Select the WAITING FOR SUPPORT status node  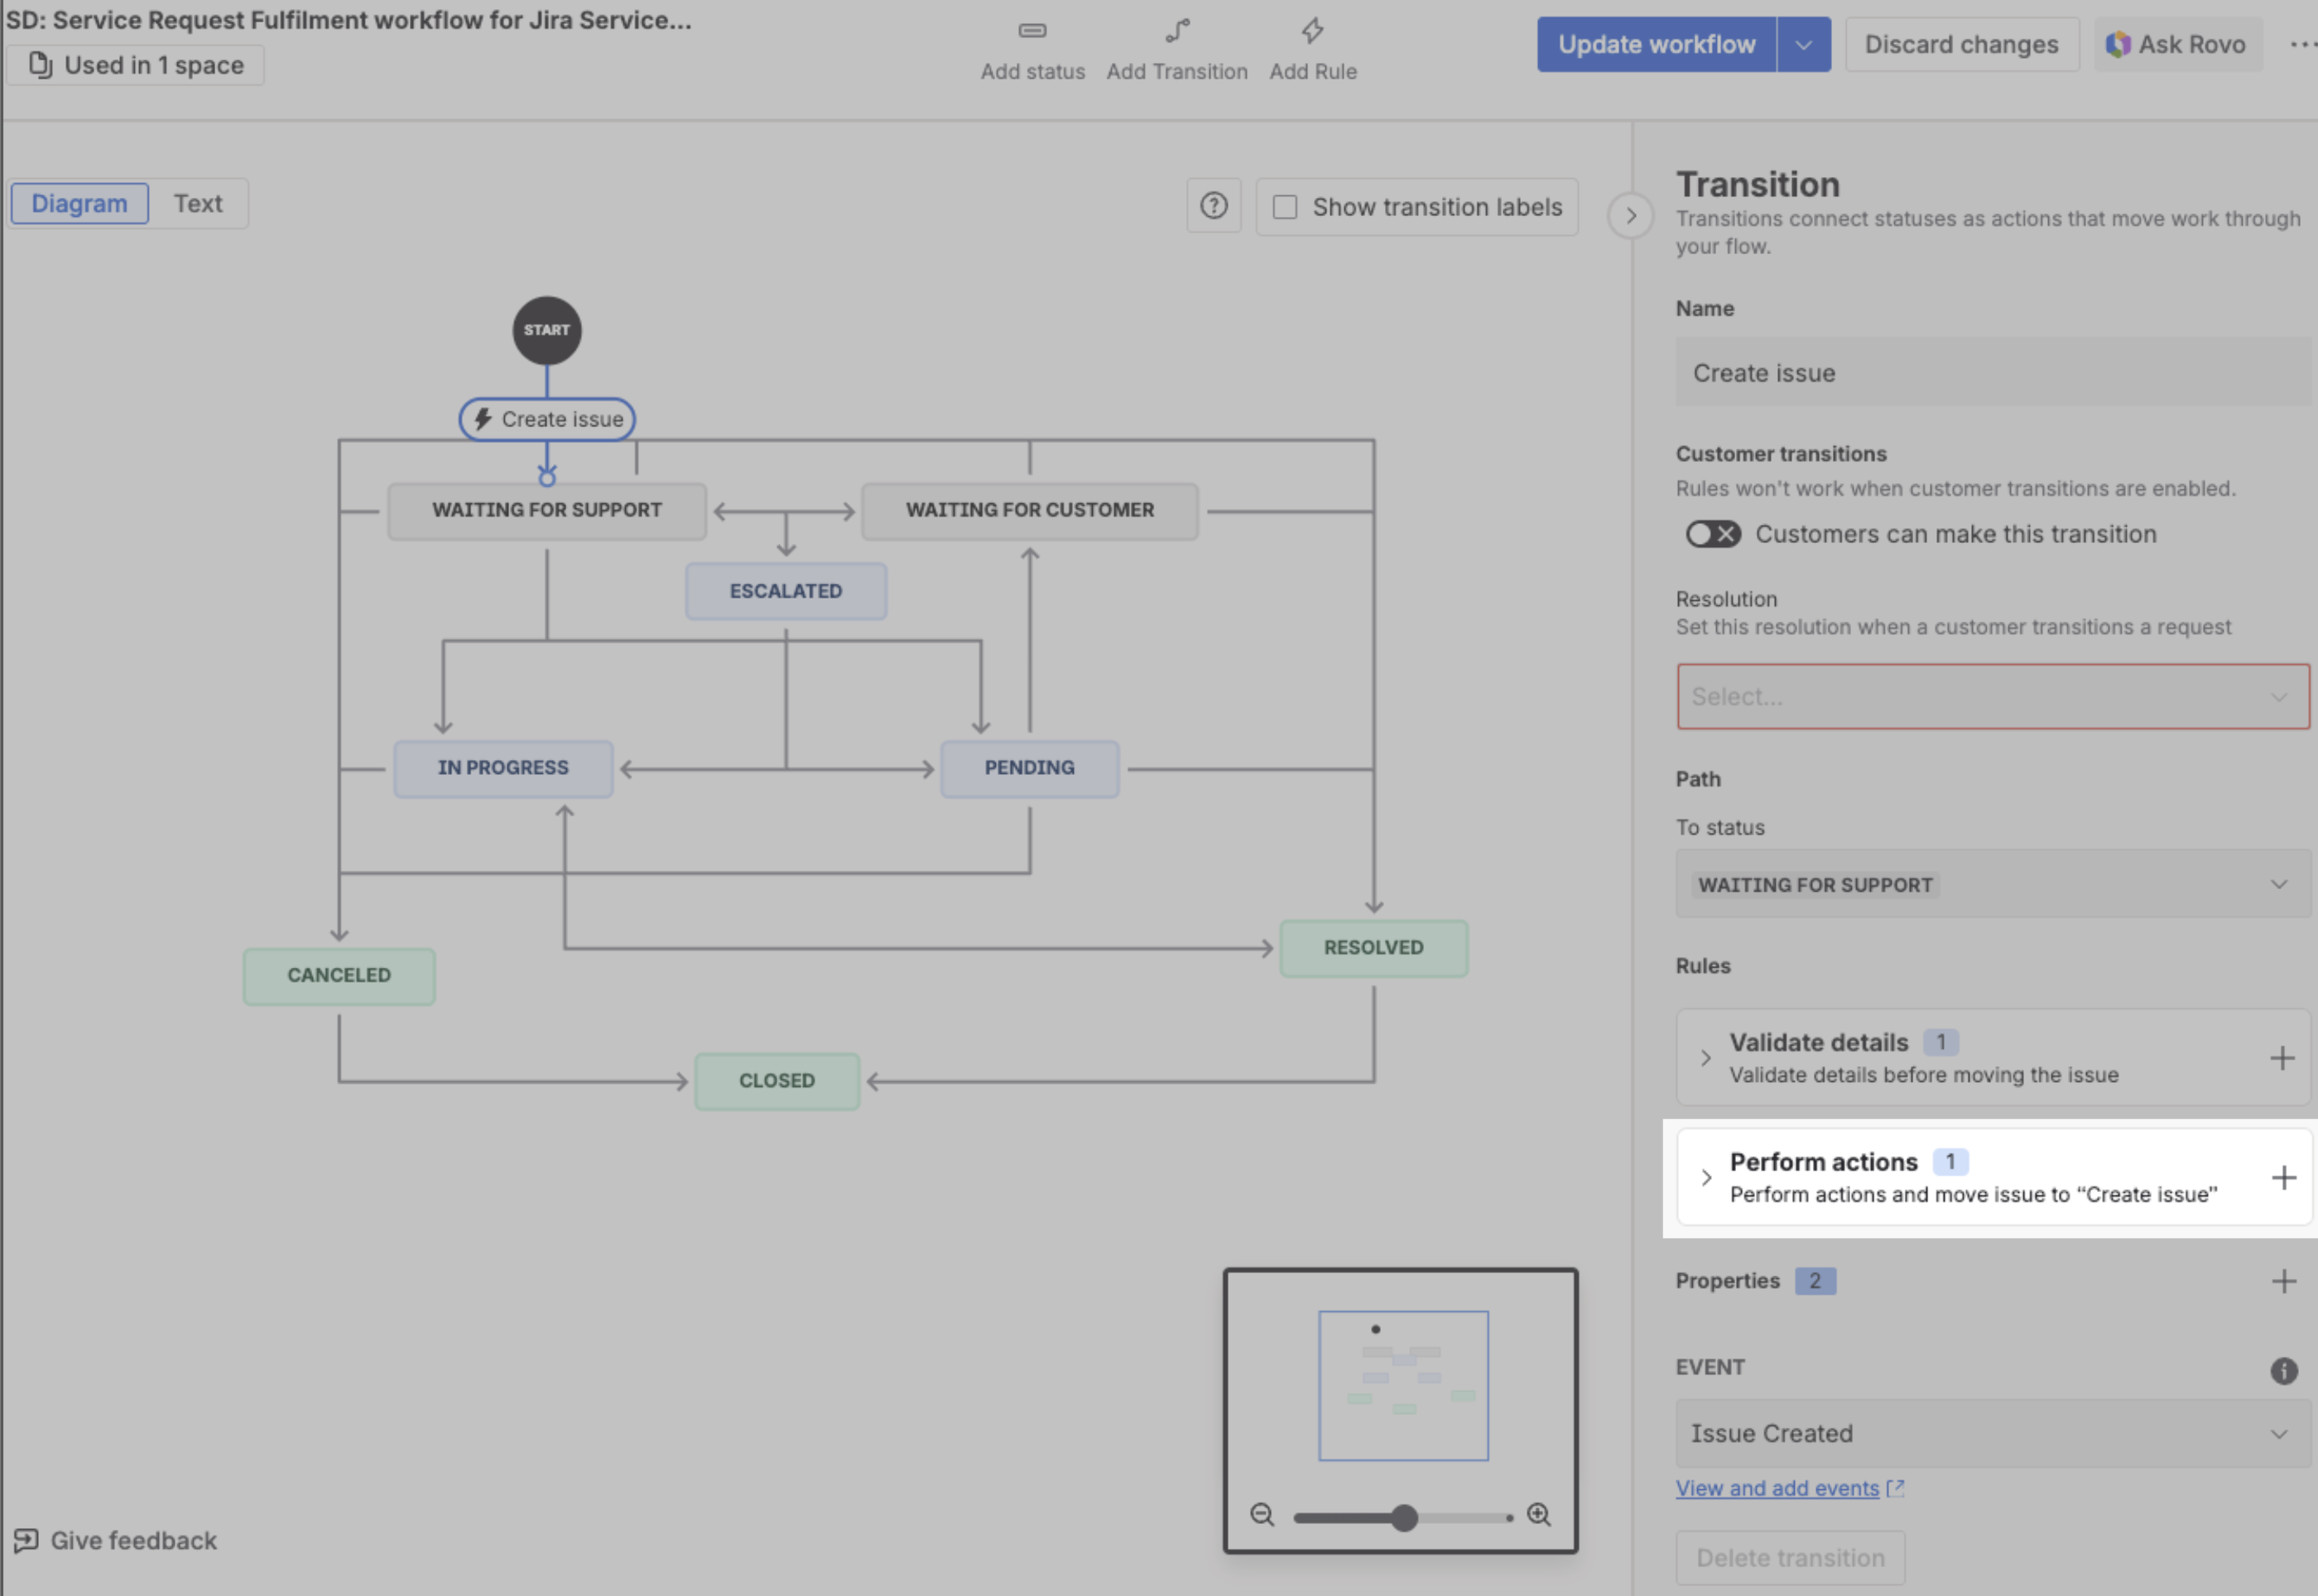[x=547, y=510]
